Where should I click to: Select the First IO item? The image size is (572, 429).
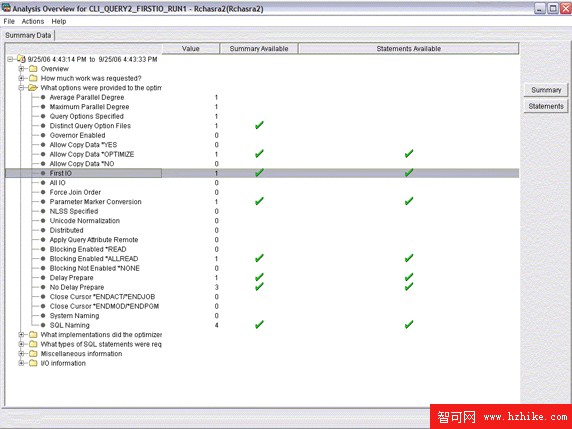(61, 173)
